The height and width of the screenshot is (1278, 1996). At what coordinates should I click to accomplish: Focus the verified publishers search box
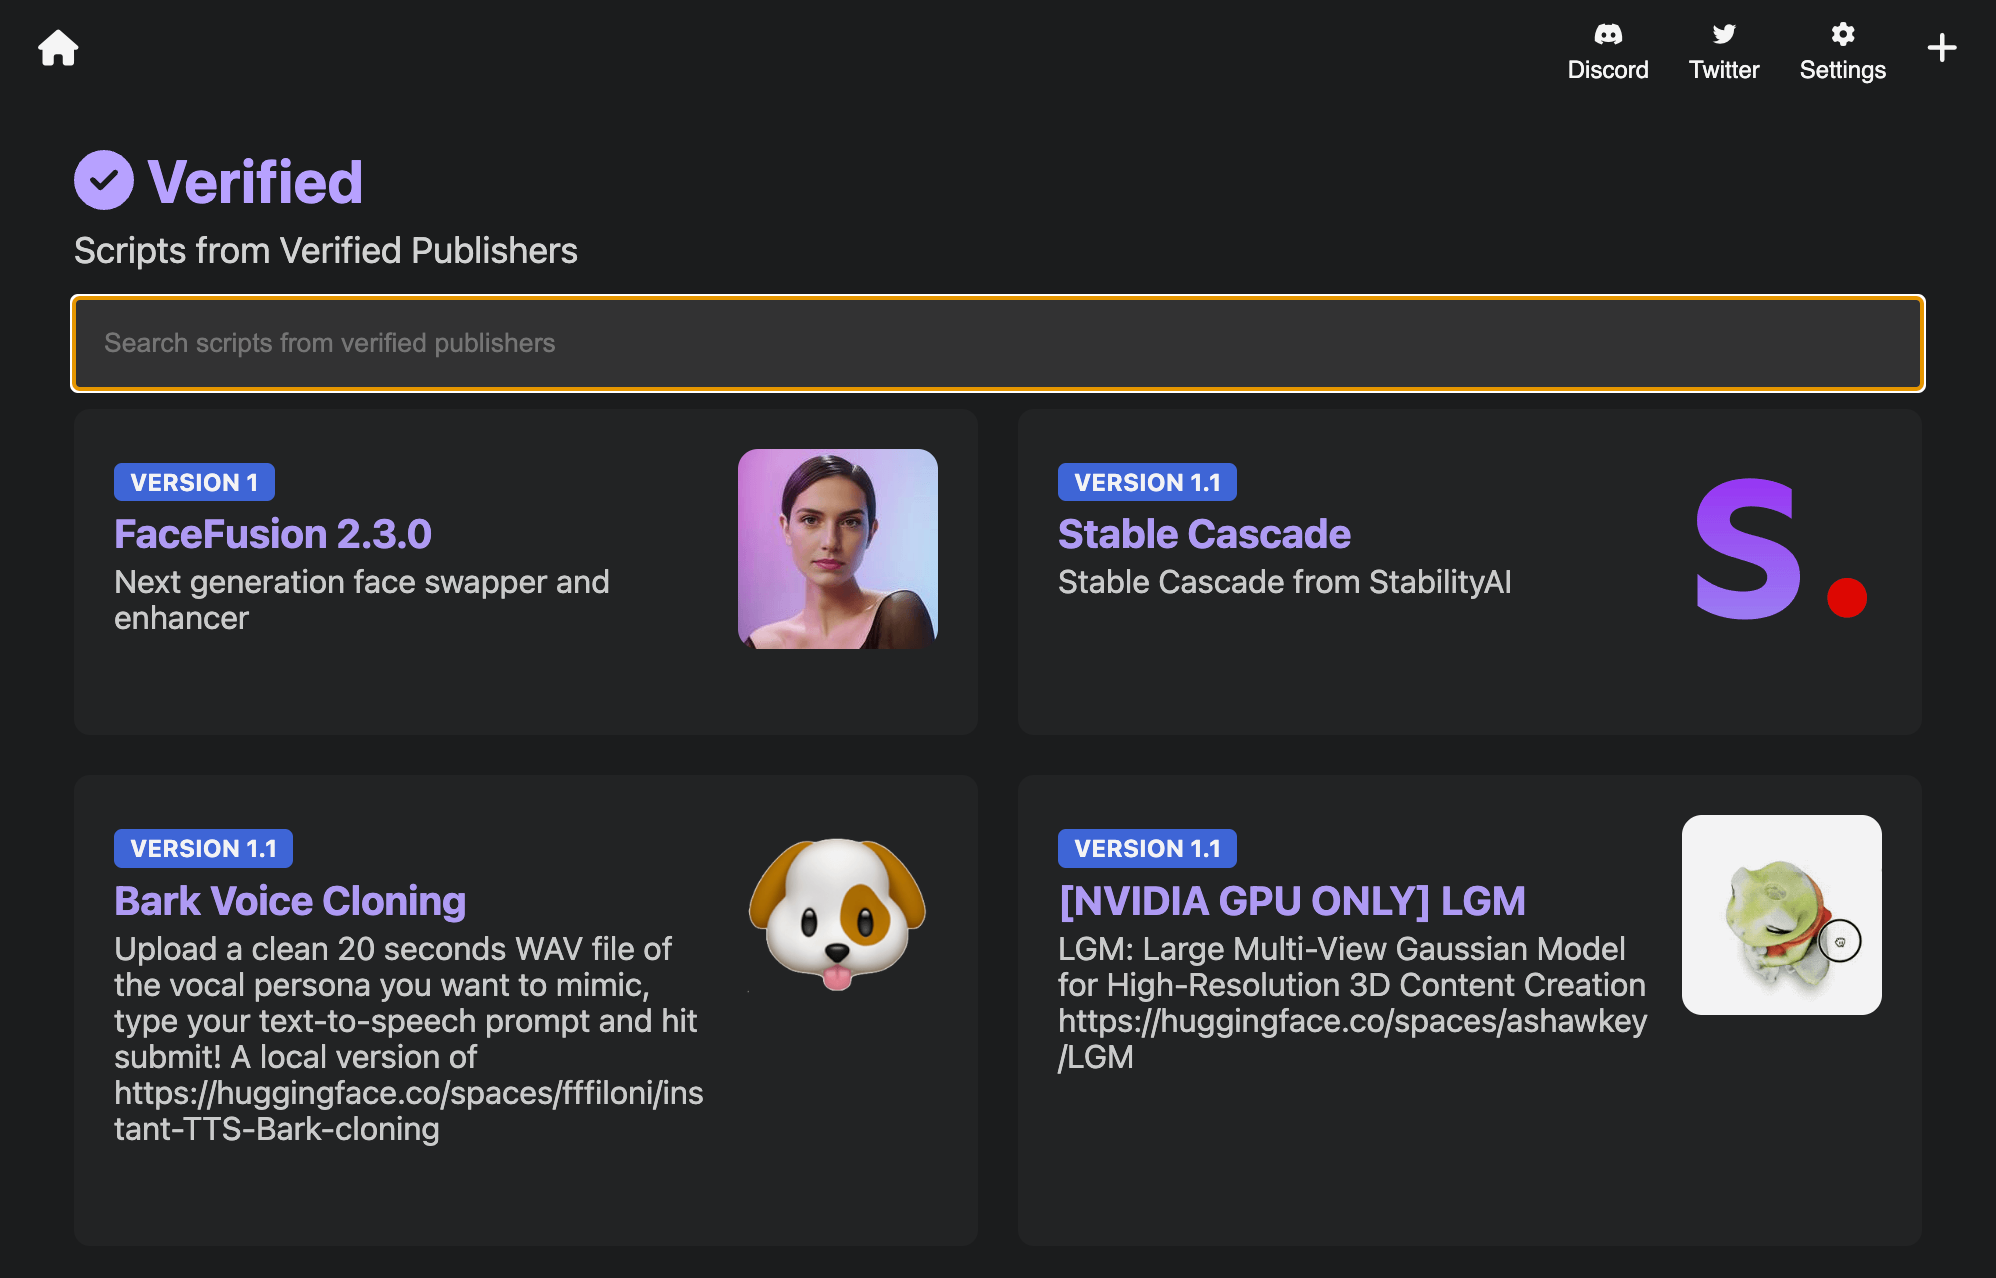[997, 343]
